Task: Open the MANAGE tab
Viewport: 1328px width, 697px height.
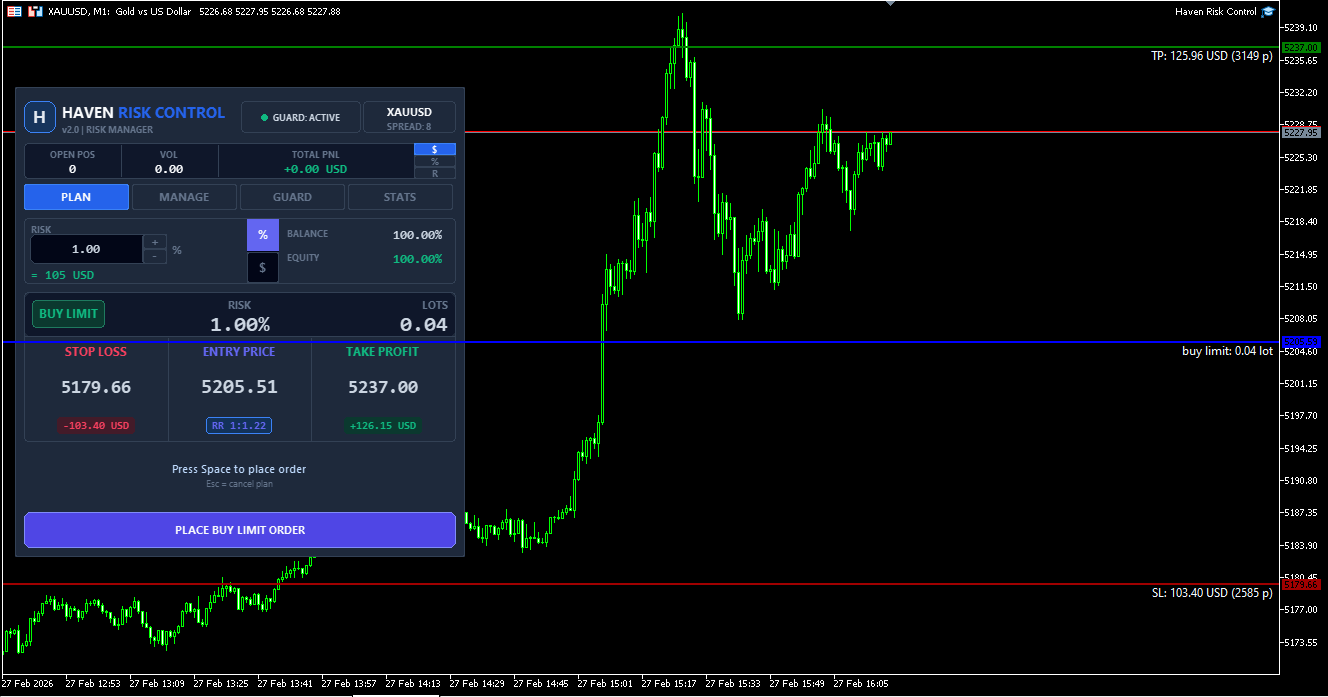Action: pyautogui.click(x=184, y=197)
